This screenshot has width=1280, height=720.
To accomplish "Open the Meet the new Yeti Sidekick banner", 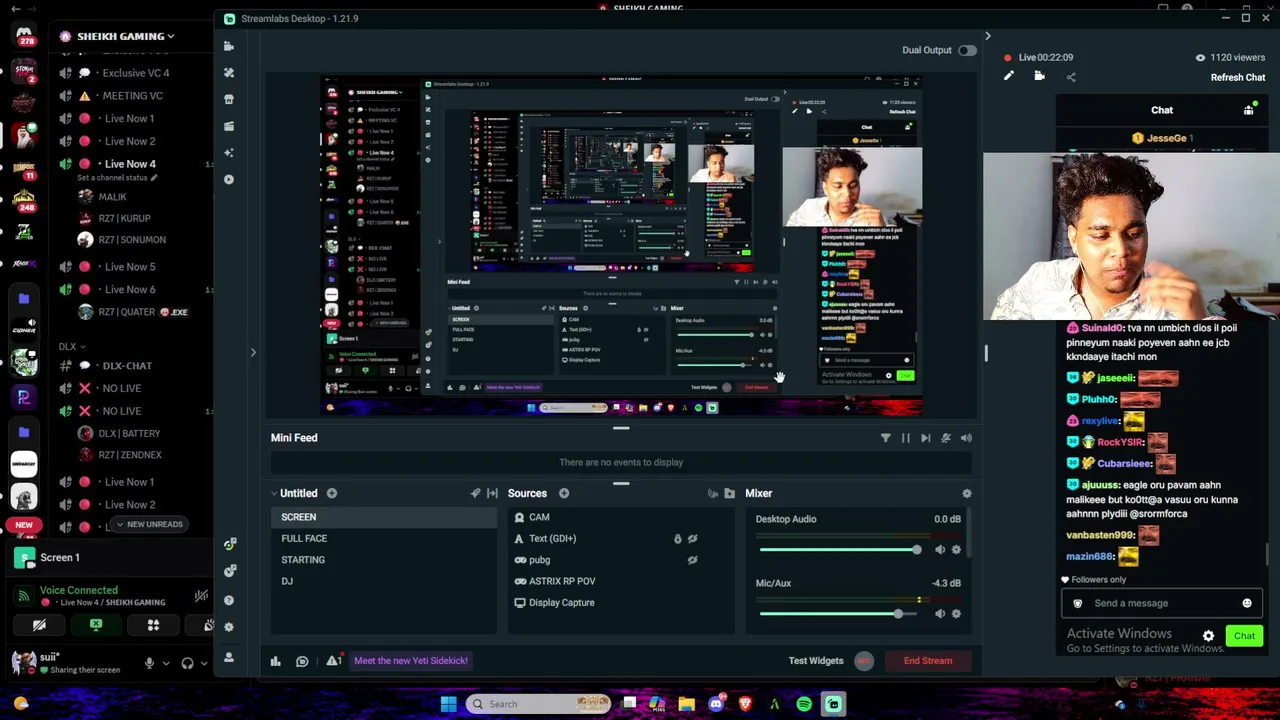I will click(410, 661).
